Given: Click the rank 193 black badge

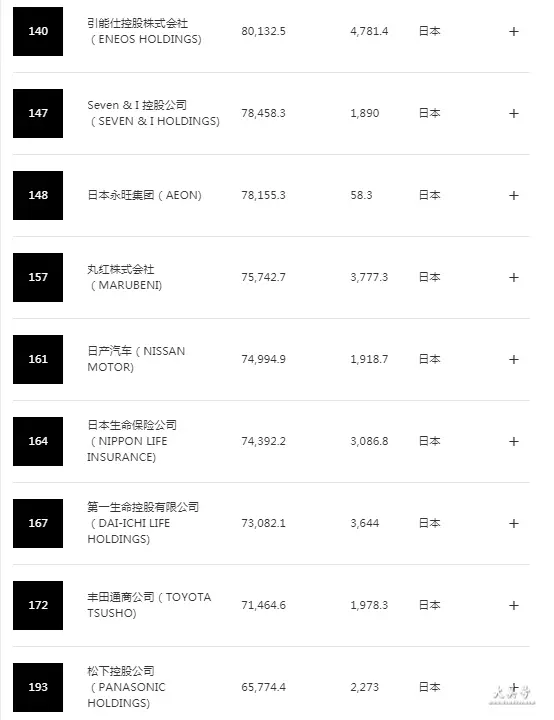Looking at the screenshot, I should (x=38, y=687).
